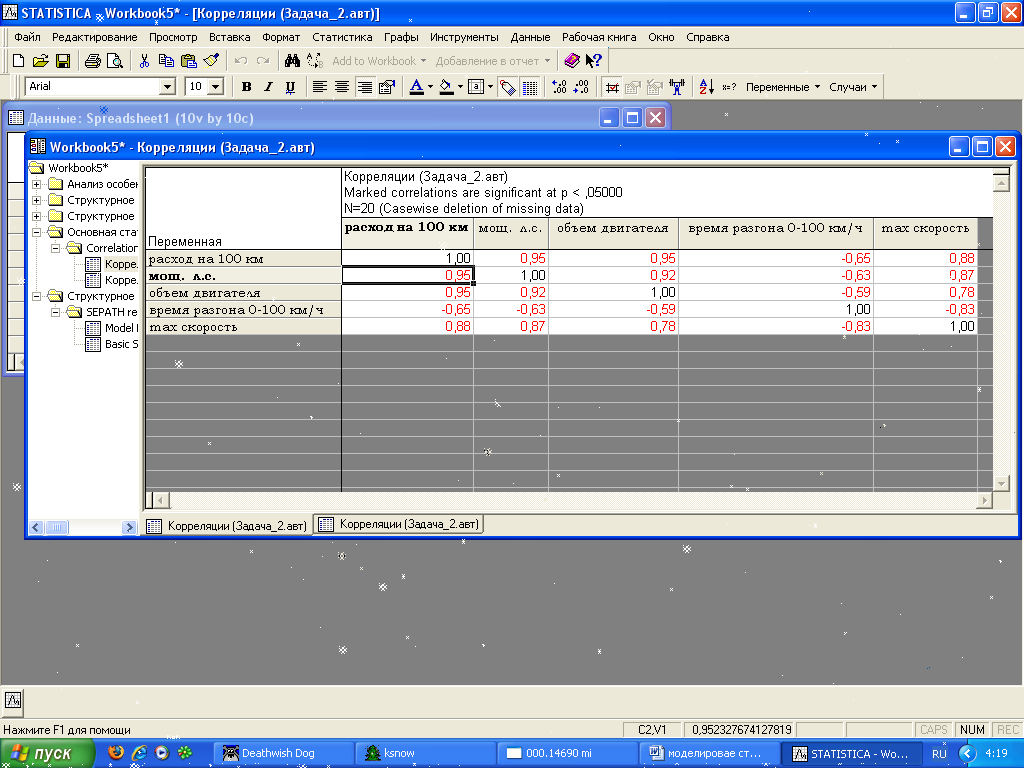This screenshot has width=1024, height=768.
Task: Toggle Italic formatting
Action: click(268, 87)
